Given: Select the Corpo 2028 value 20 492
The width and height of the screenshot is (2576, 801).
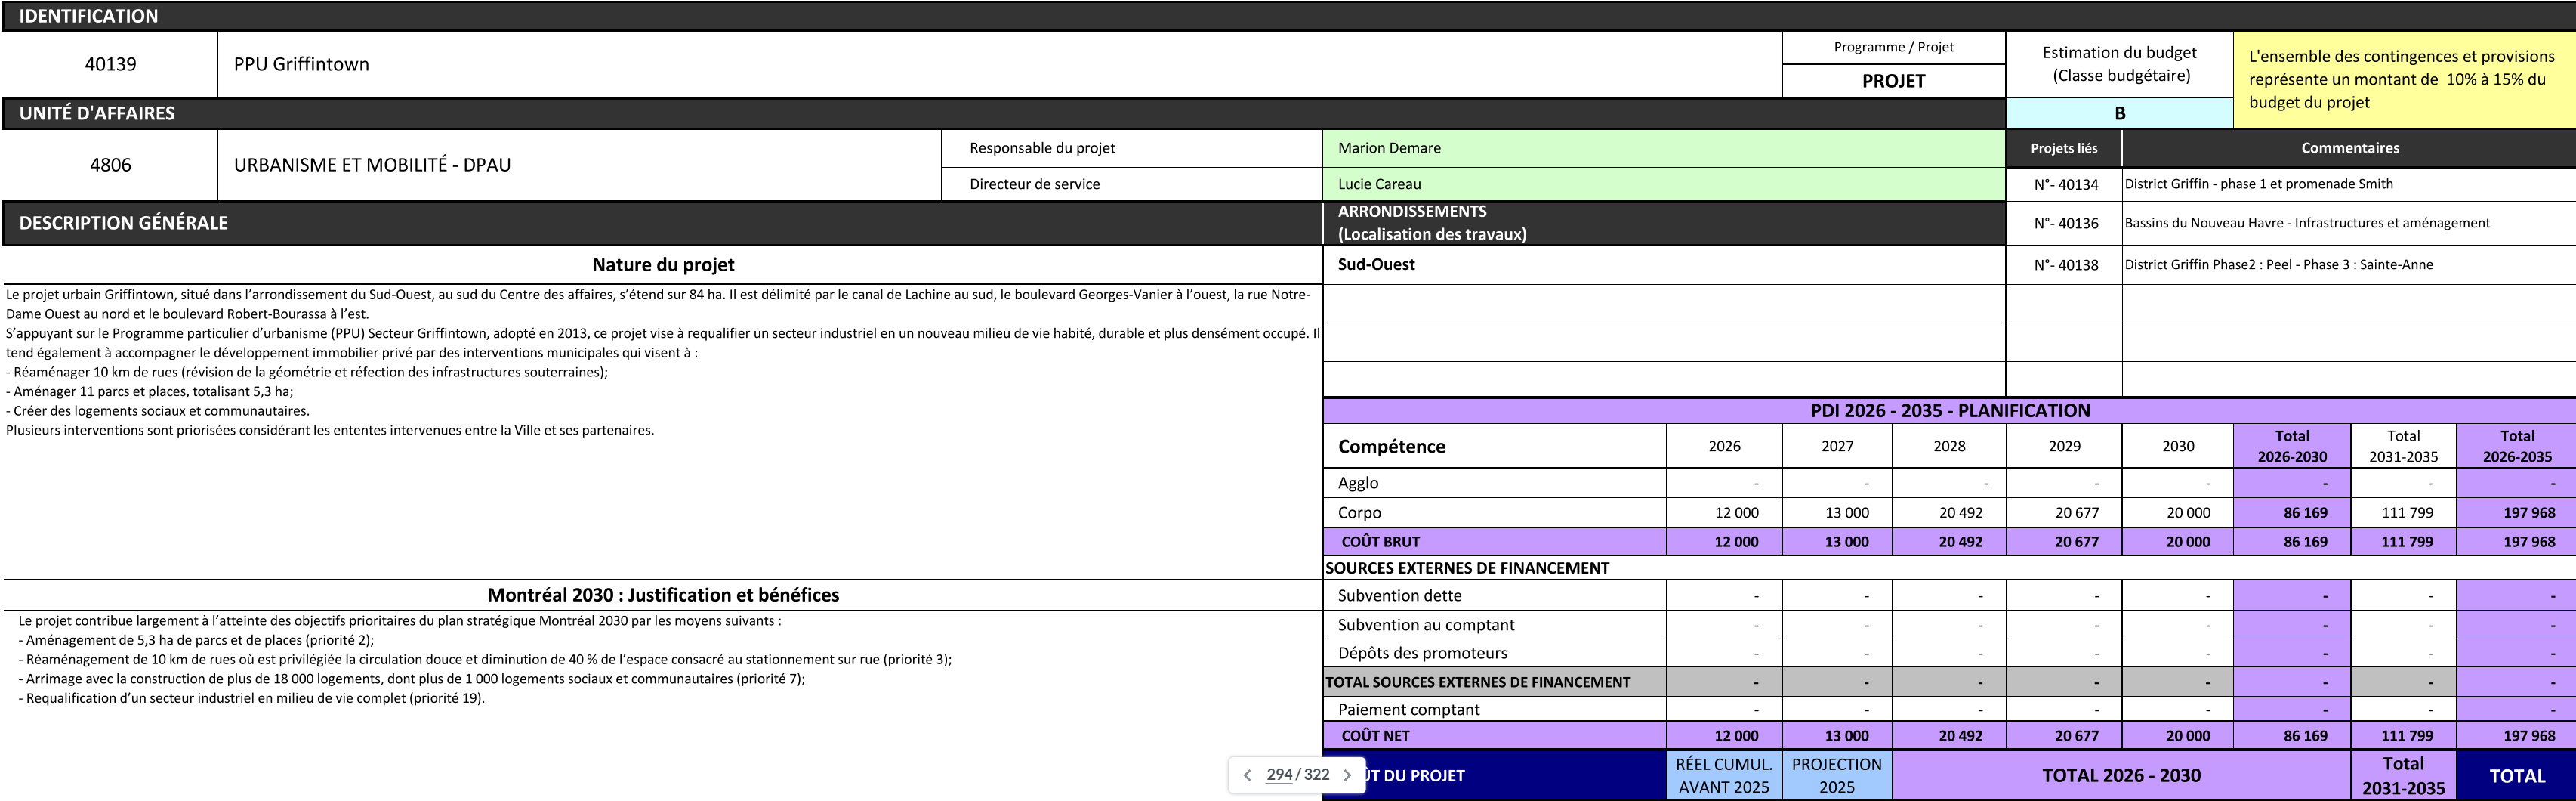Looking at the screenshot, I should coord(1959,513).
